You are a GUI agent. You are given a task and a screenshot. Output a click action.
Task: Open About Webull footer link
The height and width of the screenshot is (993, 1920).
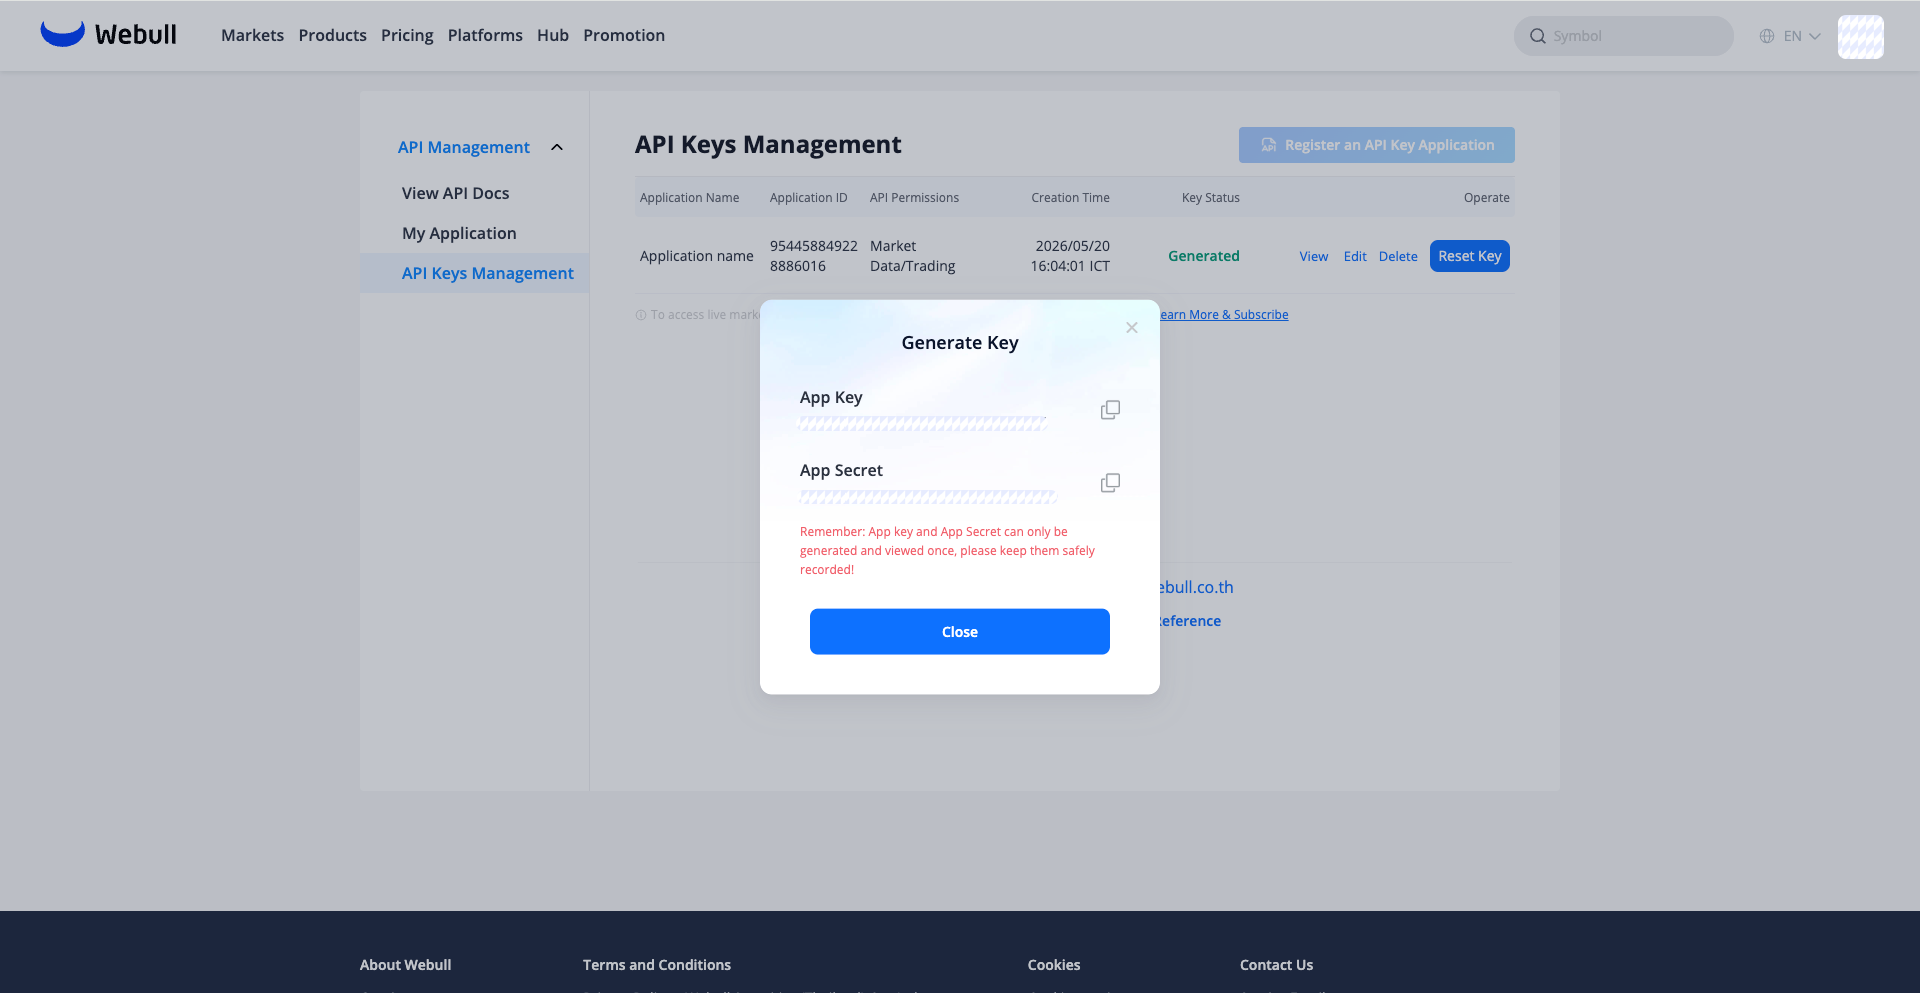pos(406,965)
